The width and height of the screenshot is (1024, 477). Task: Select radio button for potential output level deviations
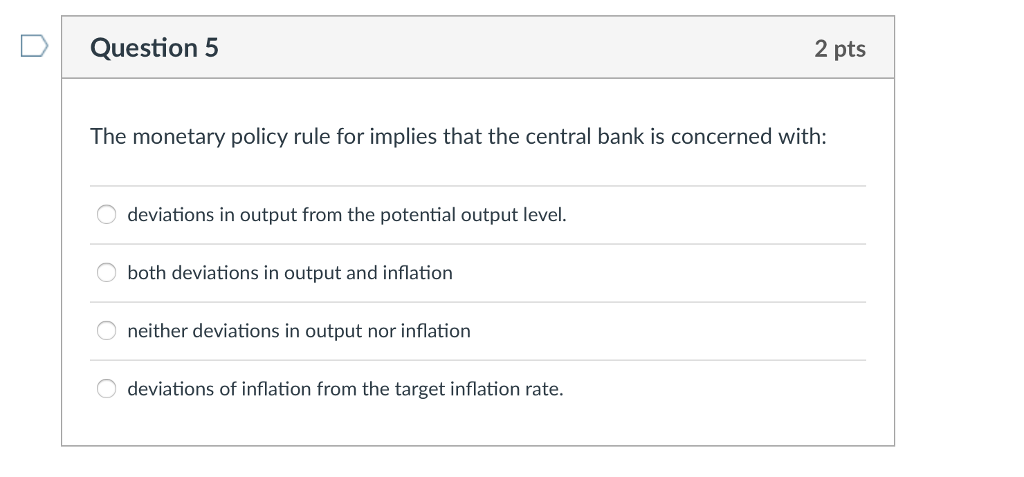[x=106, y=214]
